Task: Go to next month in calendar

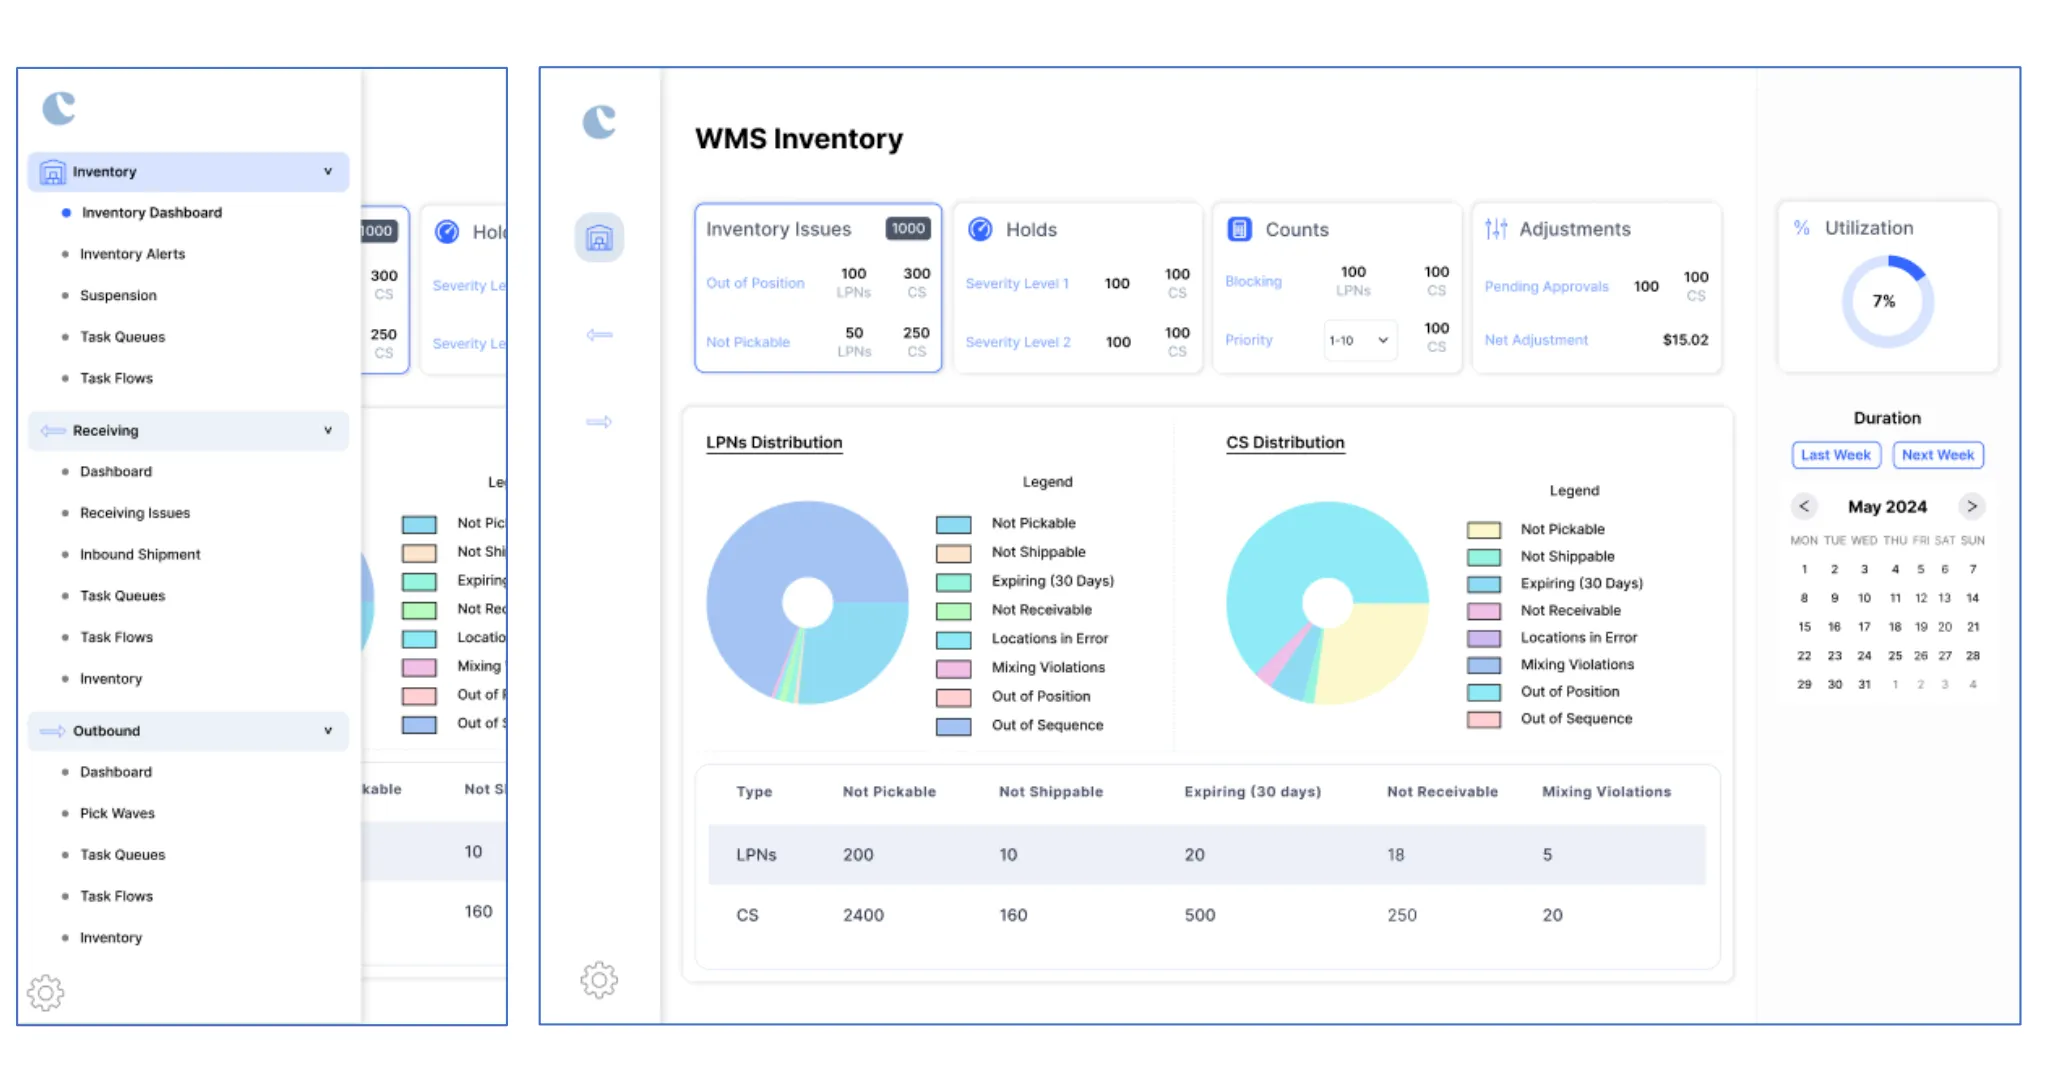Action: (1971, 506)
